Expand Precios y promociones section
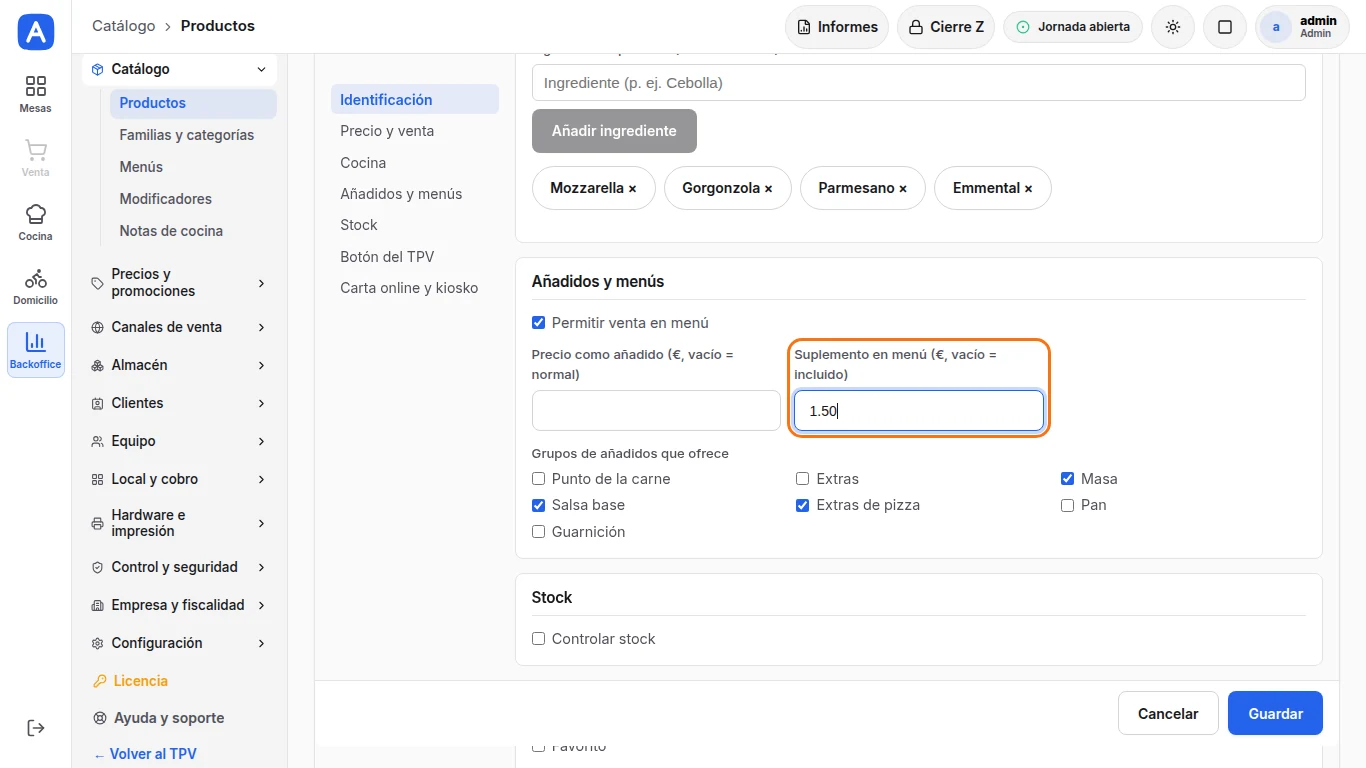The height and width of the screenshot is (768, 1366). [x=179, y=283]
